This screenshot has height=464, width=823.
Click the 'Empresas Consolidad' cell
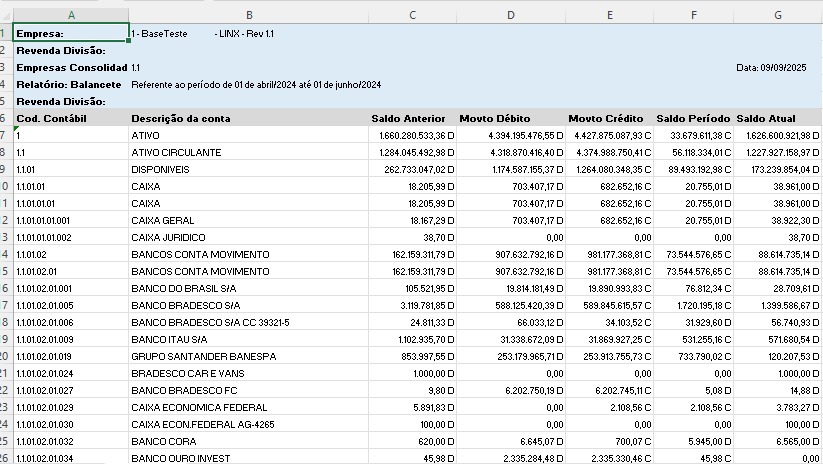71,67
